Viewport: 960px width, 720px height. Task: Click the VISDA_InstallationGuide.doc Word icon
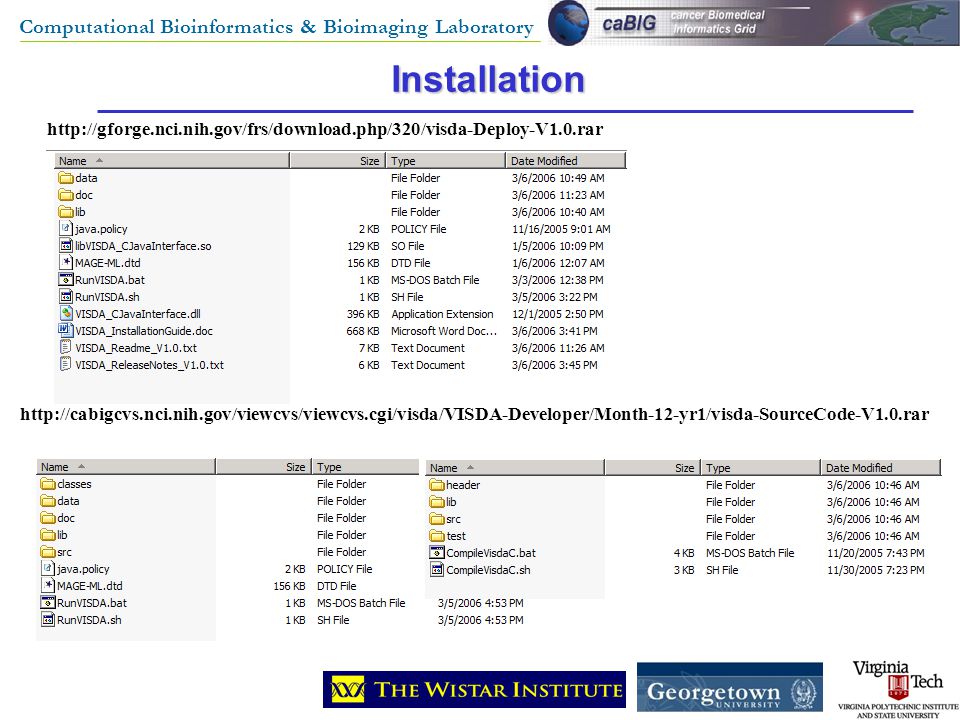66,331
